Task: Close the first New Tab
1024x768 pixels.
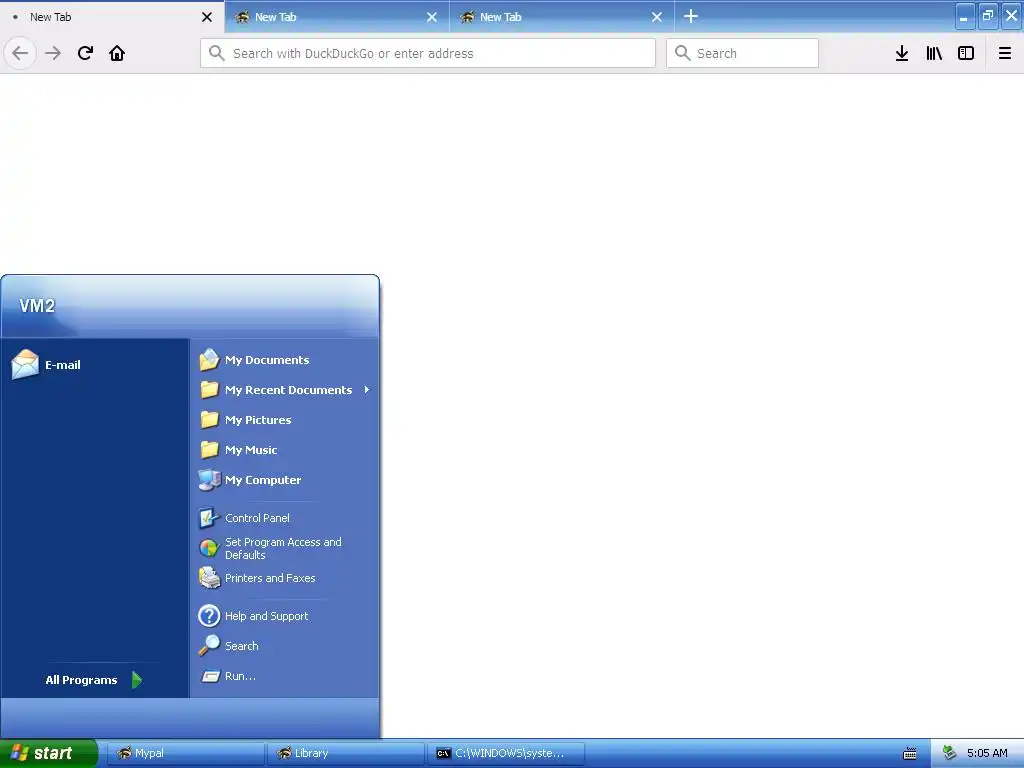Action: 206,17
